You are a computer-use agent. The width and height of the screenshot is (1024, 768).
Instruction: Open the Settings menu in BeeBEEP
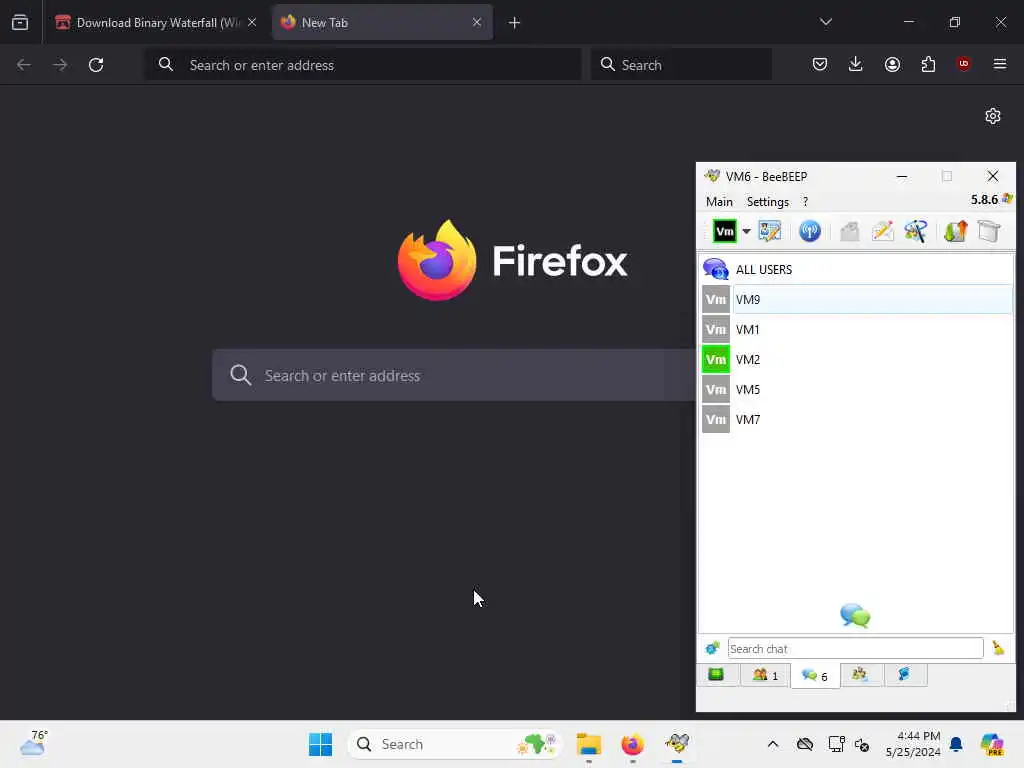pos(767,202)
